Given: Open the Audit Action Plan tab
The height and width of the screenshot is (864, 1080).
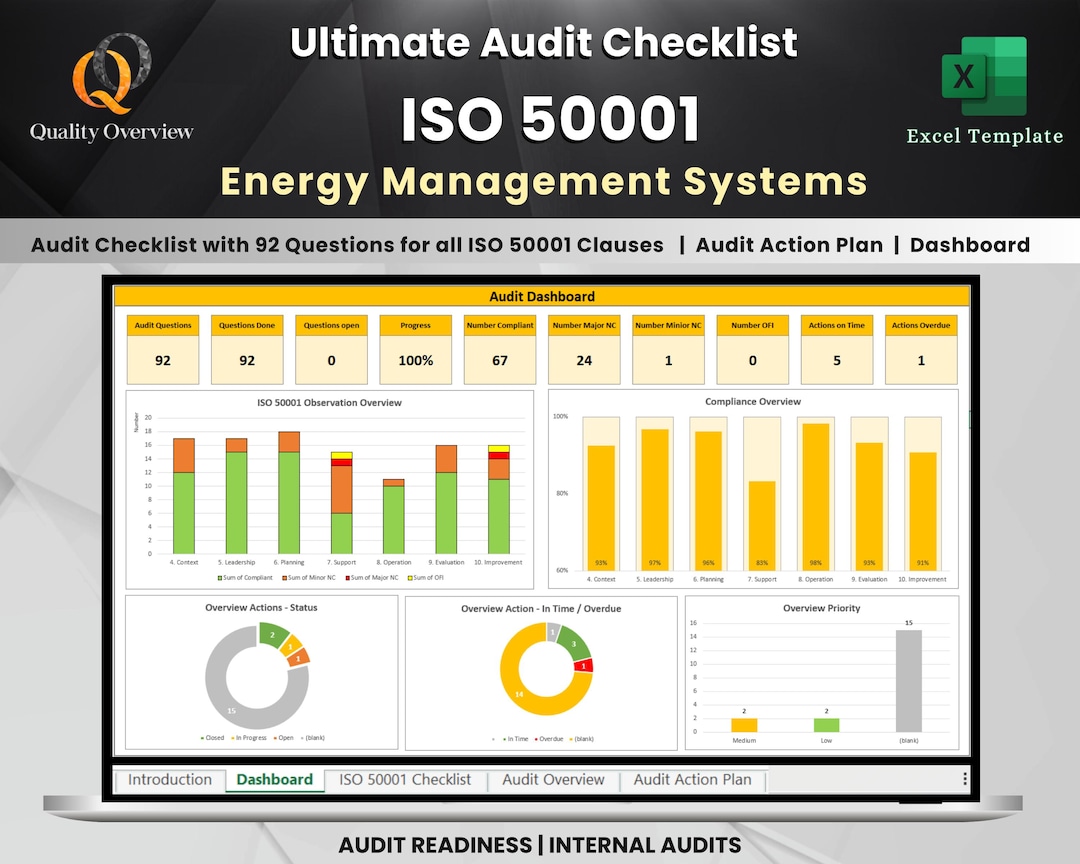Looking at the screenshot, I should point(694,779).
